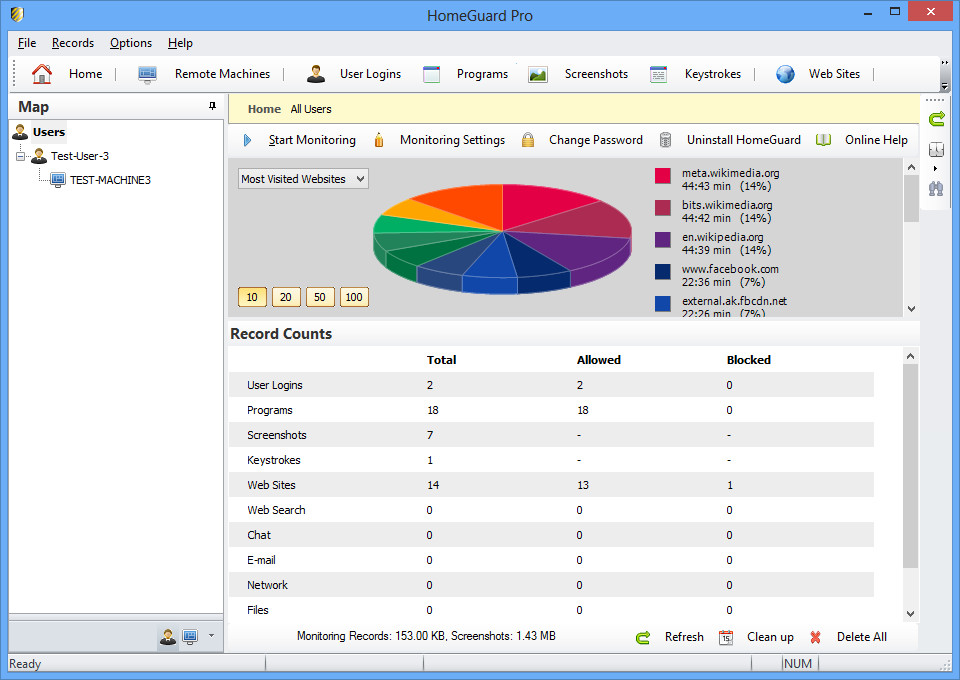
Task: Open the Most Visited Websites dropdown
Action: (303, 179)
